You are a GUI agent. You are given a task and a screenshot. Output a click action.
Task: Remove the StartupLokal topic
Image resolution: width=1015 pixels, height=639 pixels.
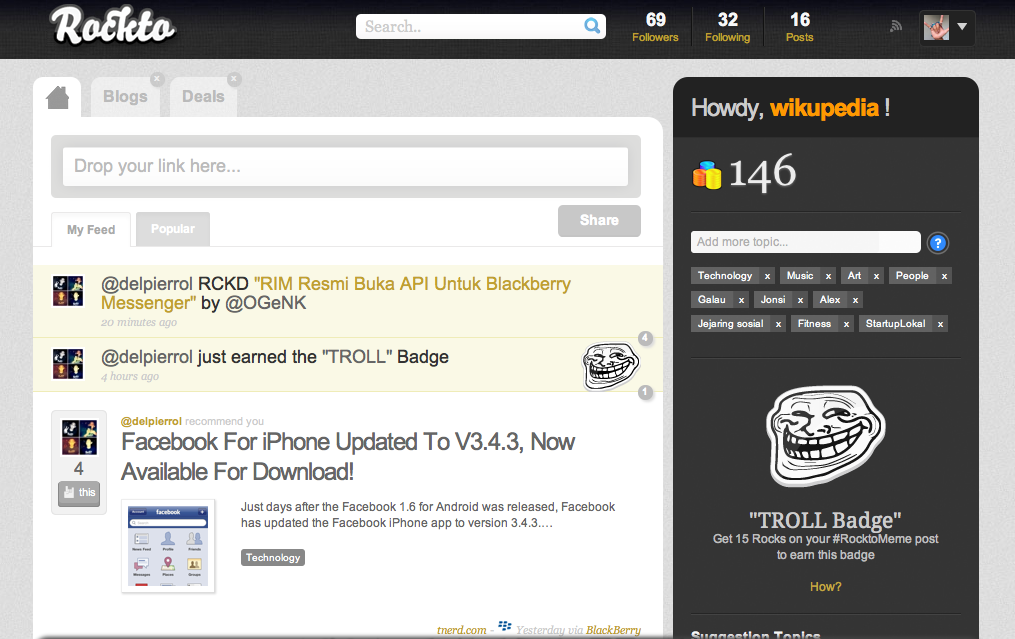(940, 324)
